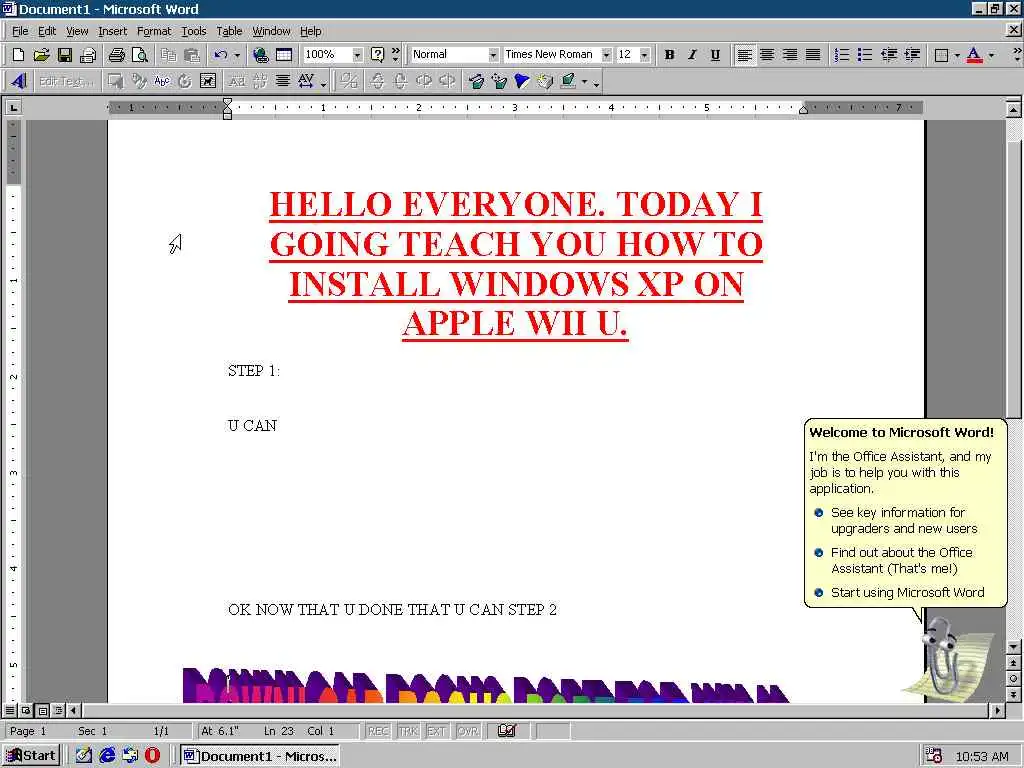Create a new blank document
Image resolution: width=1024 pixels, height=768 pixels.
tap(18, 55)
